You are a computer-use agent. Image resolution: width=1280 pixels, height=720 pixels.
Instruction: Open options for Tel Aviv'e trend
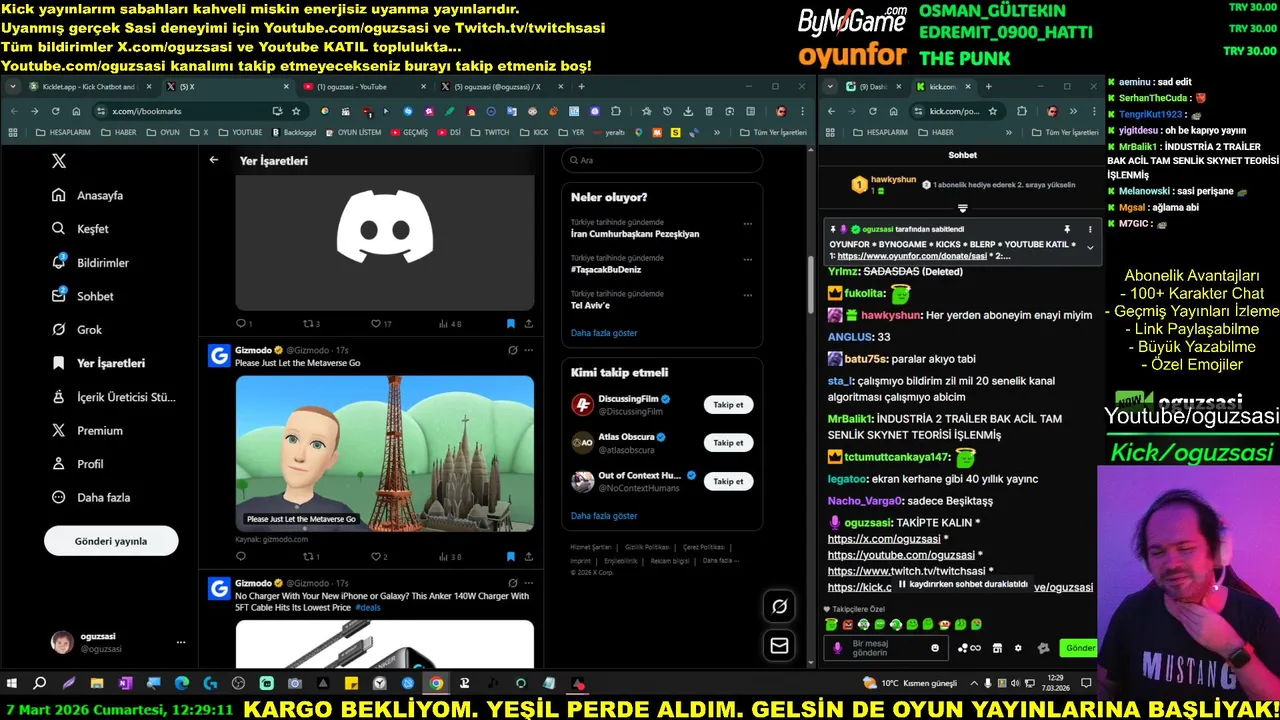(x=747, y=296)
